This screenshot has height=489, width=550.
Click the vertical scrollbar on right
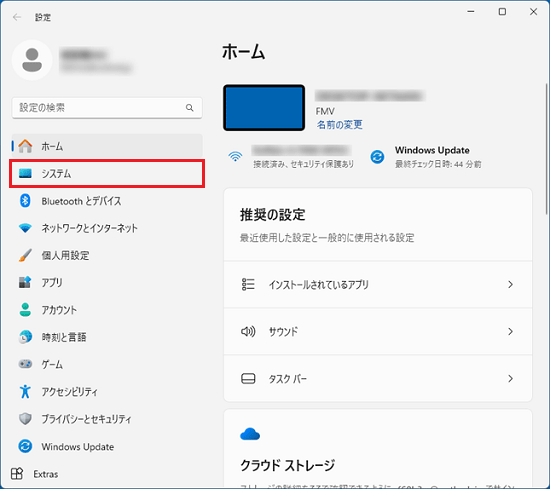[546, 149]
